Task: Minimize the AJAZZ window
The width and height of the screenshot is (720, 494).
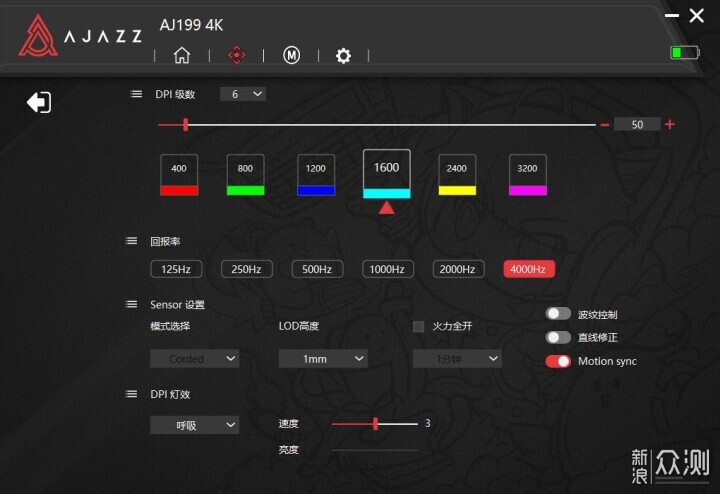Action: point(672,16)
